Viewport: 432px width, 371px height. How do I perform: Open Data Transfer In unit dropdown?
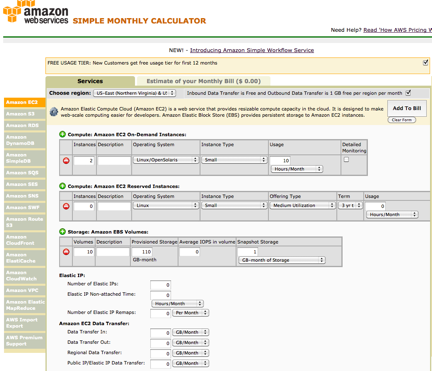tap(190, 332)
